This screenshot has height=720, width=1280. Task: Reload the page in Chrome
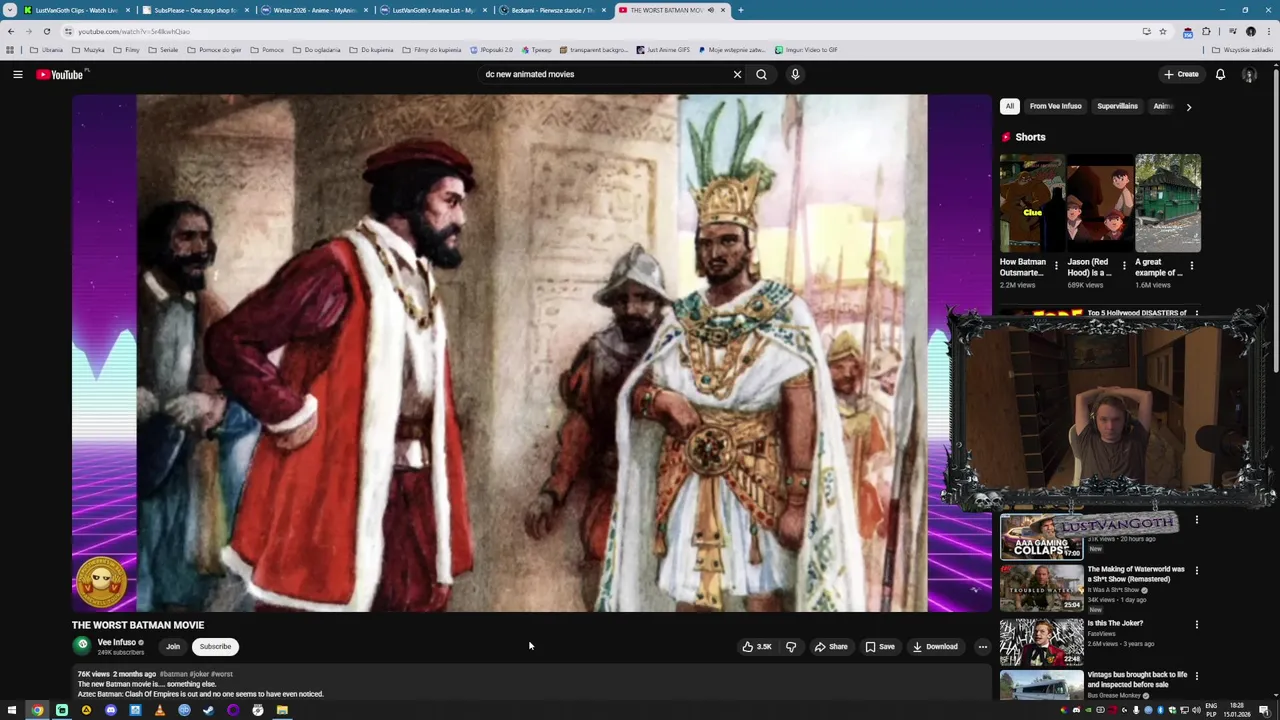pos(46,31)
